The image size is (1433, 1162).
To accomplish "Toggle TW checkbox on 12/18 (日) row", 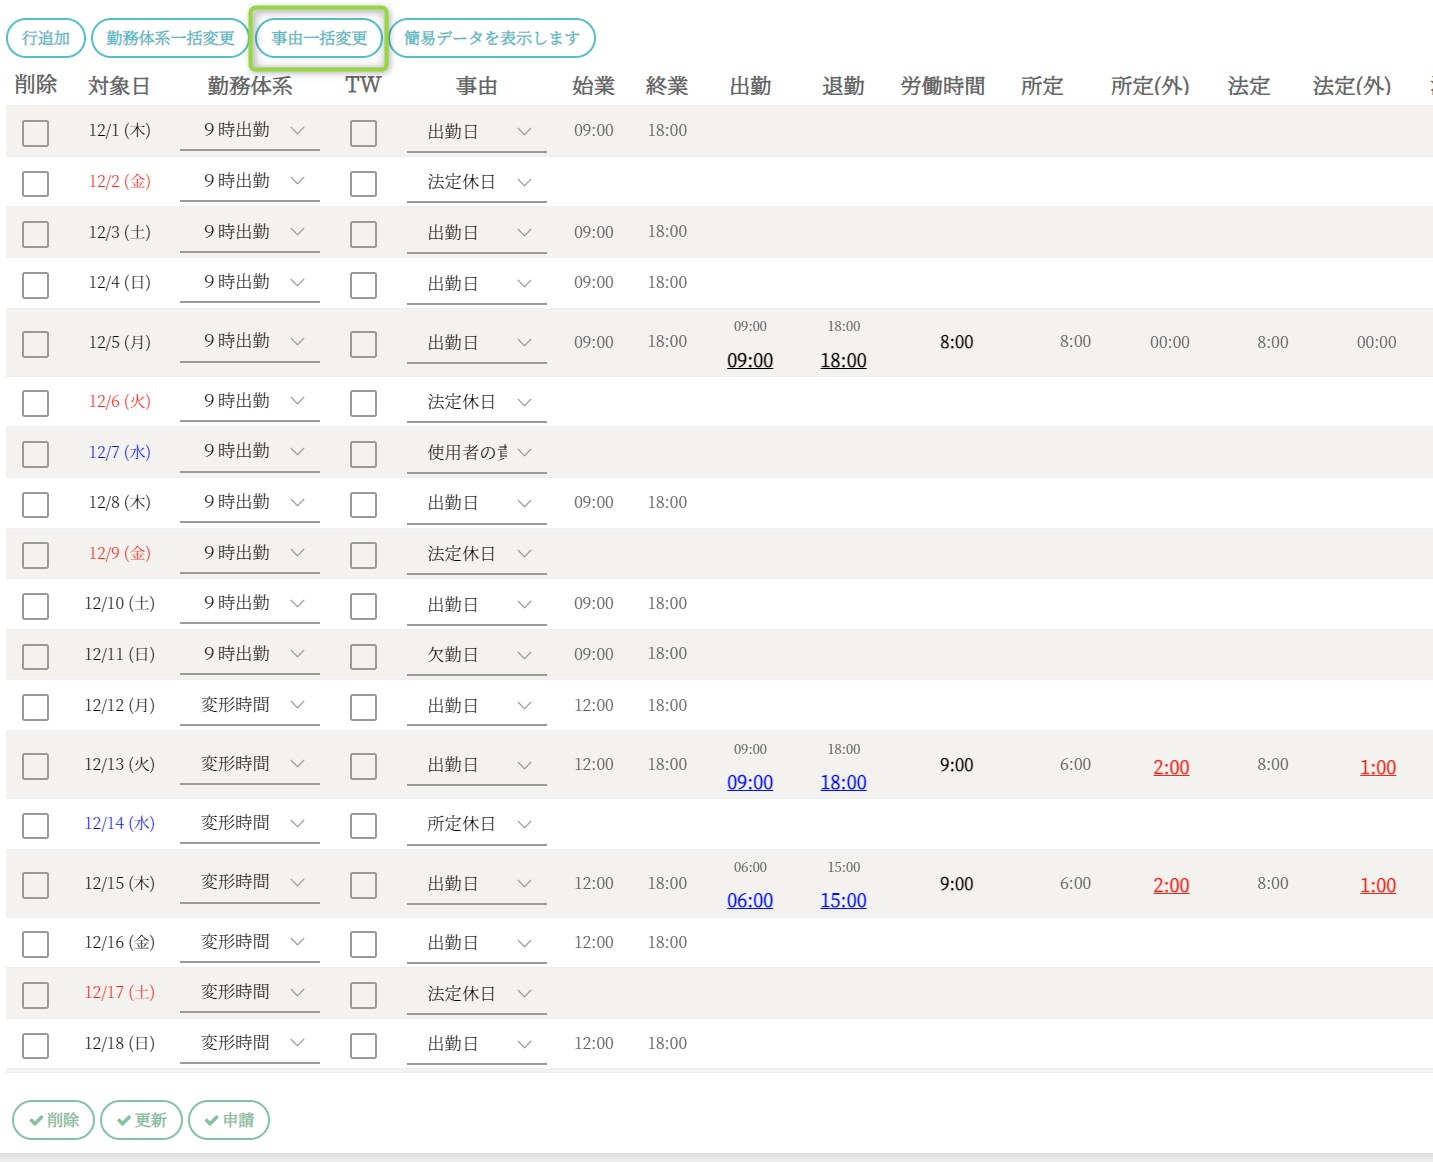I will (x=363, y=1045).
